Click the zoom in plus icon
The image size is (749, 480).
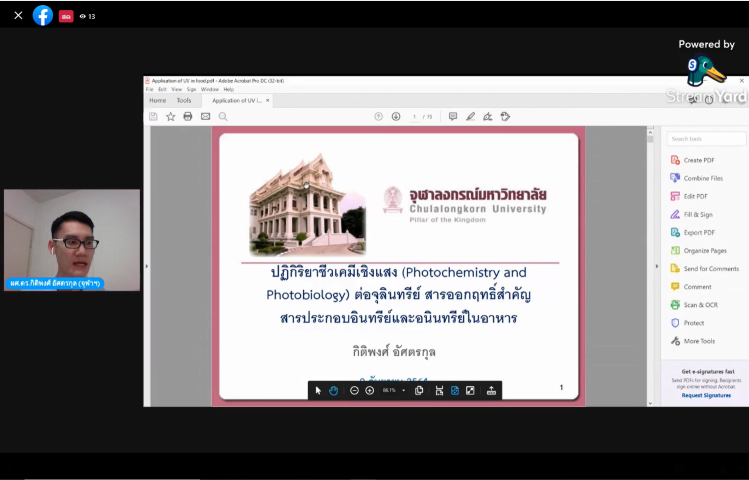[x=369, y=390]
